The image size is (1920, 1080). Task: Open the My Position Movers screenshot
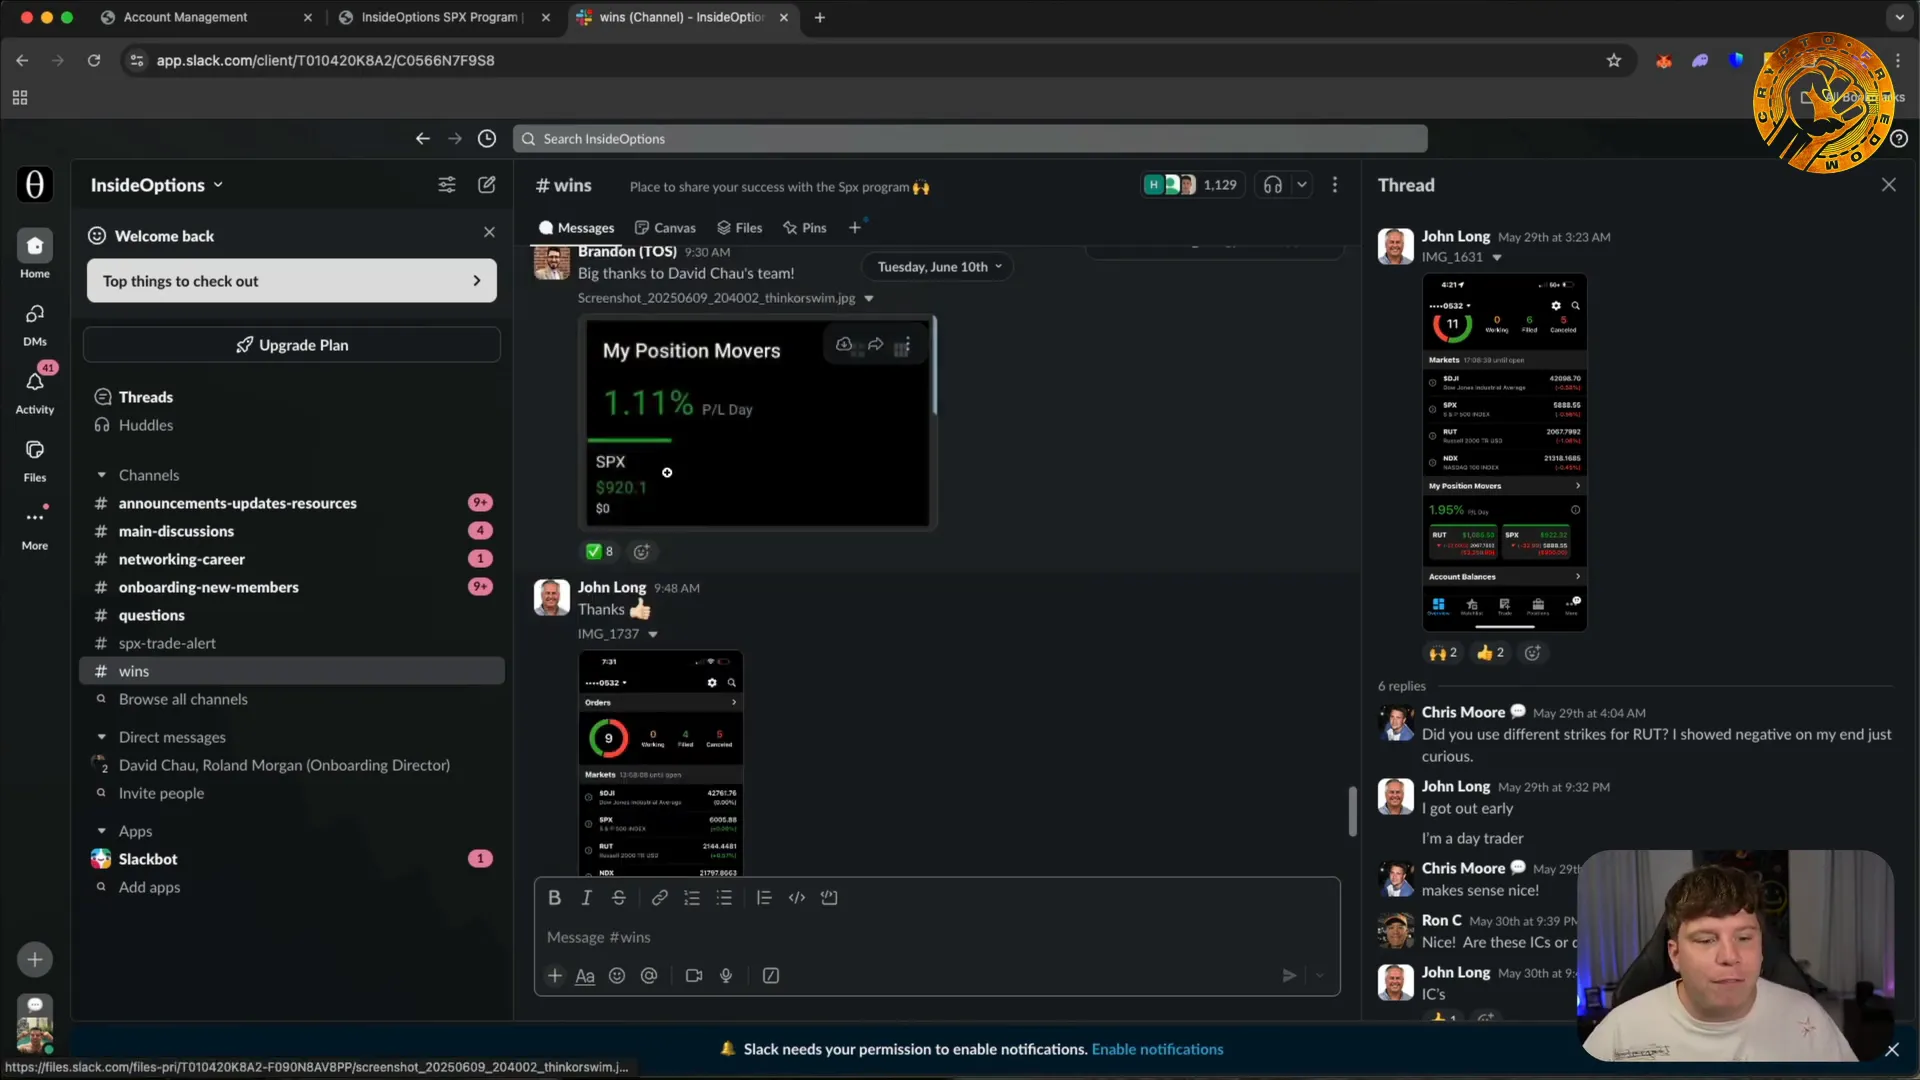[x=757, y=422]
